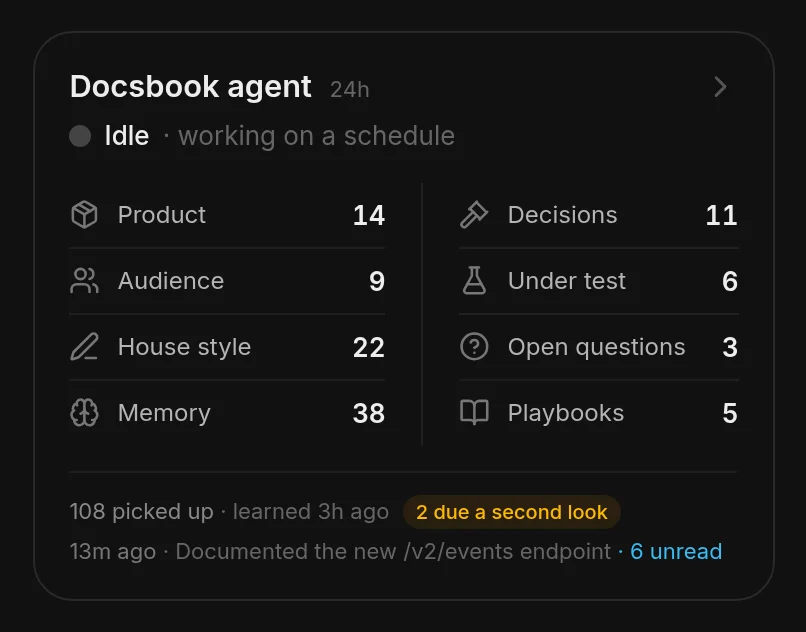Viewport: 806px width, 632px height.
Task: Click the Under test flask icon
Action: [474, 281]
